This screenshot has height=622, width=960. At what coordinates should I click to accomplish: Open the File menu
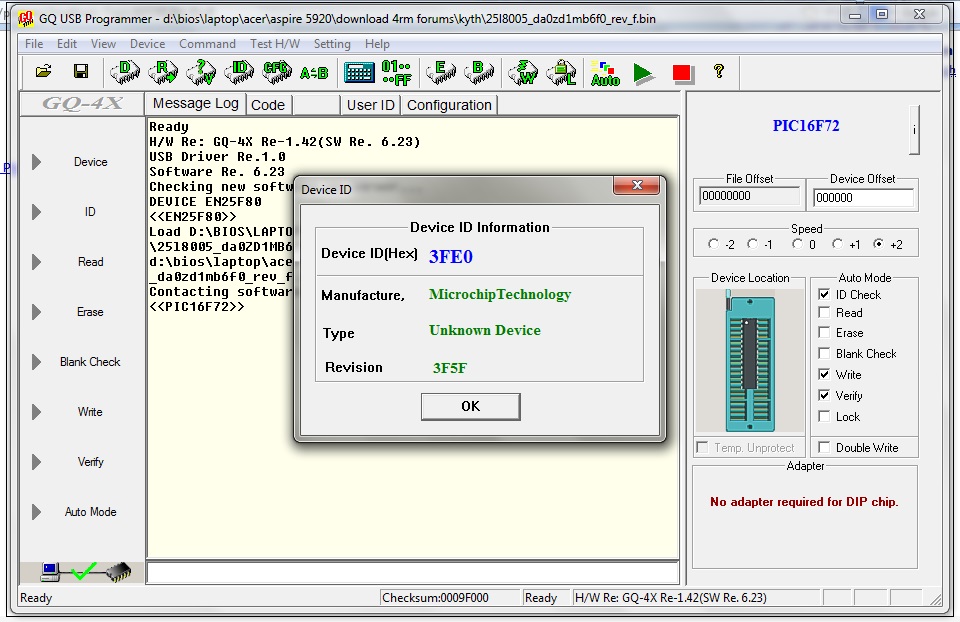[34, 44]
